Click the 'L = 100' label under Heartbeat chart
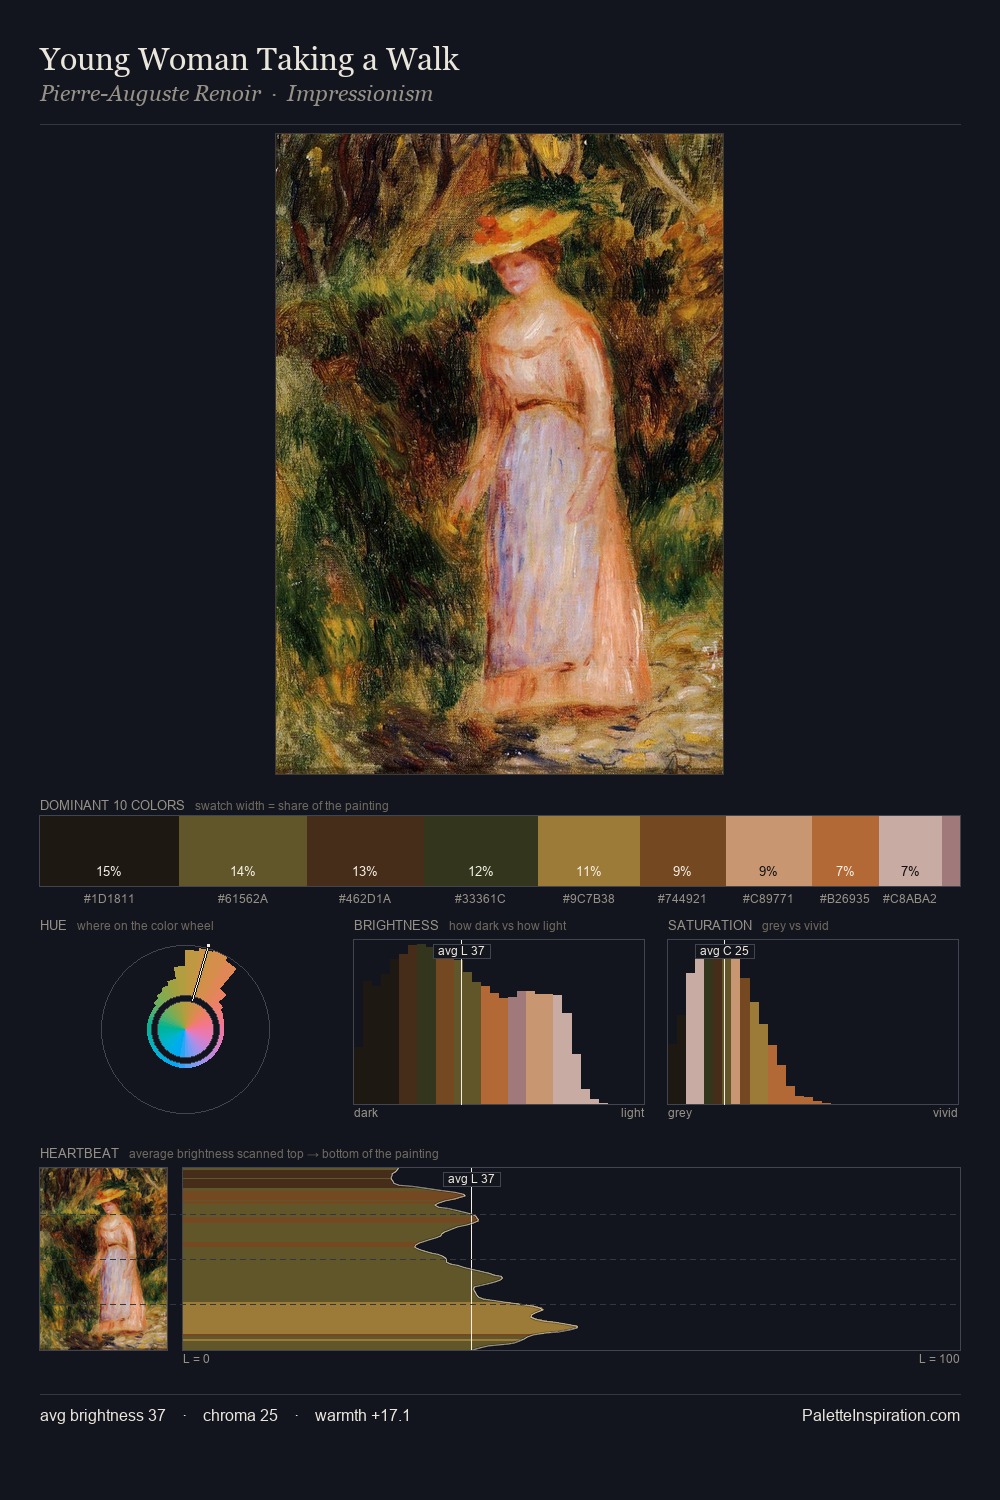1000x1500 pixels. pyautogui.click(x=939, y=1359)
